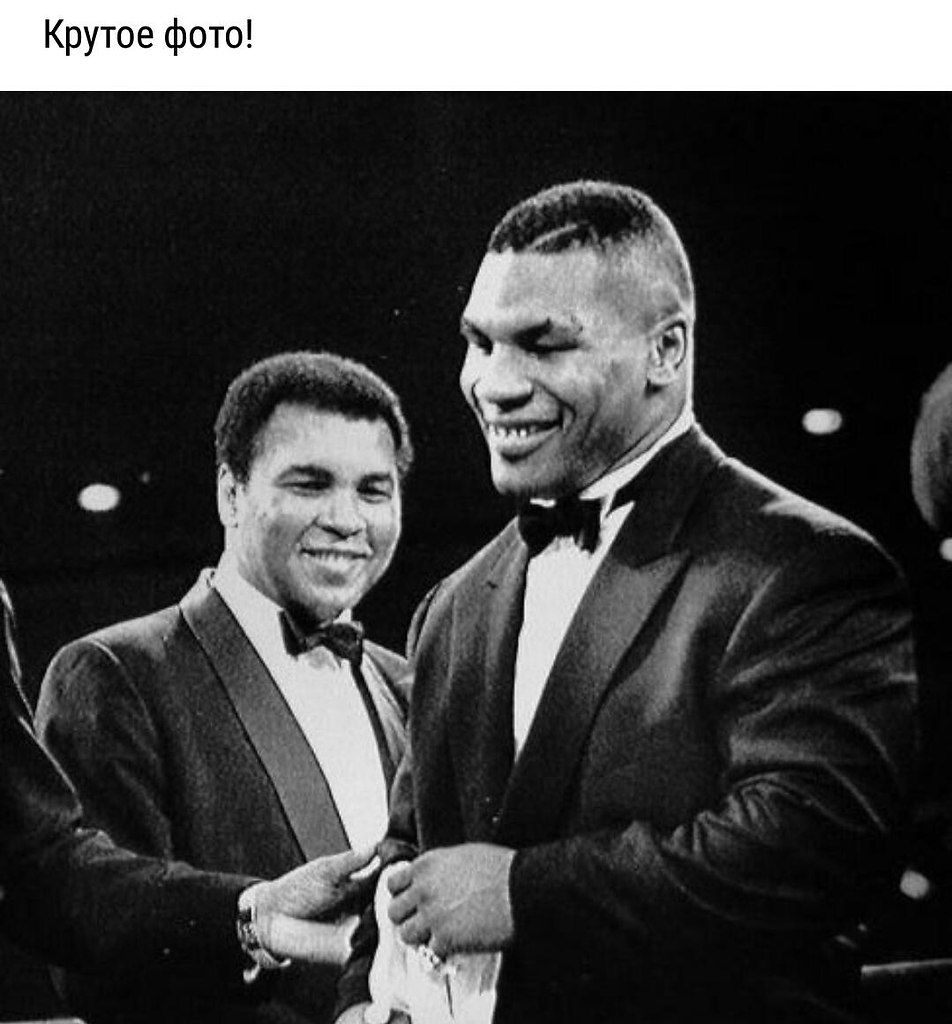Click the taller man's bow tie
This screenshot has width=952, height=1024.
(x=560, y=522)
